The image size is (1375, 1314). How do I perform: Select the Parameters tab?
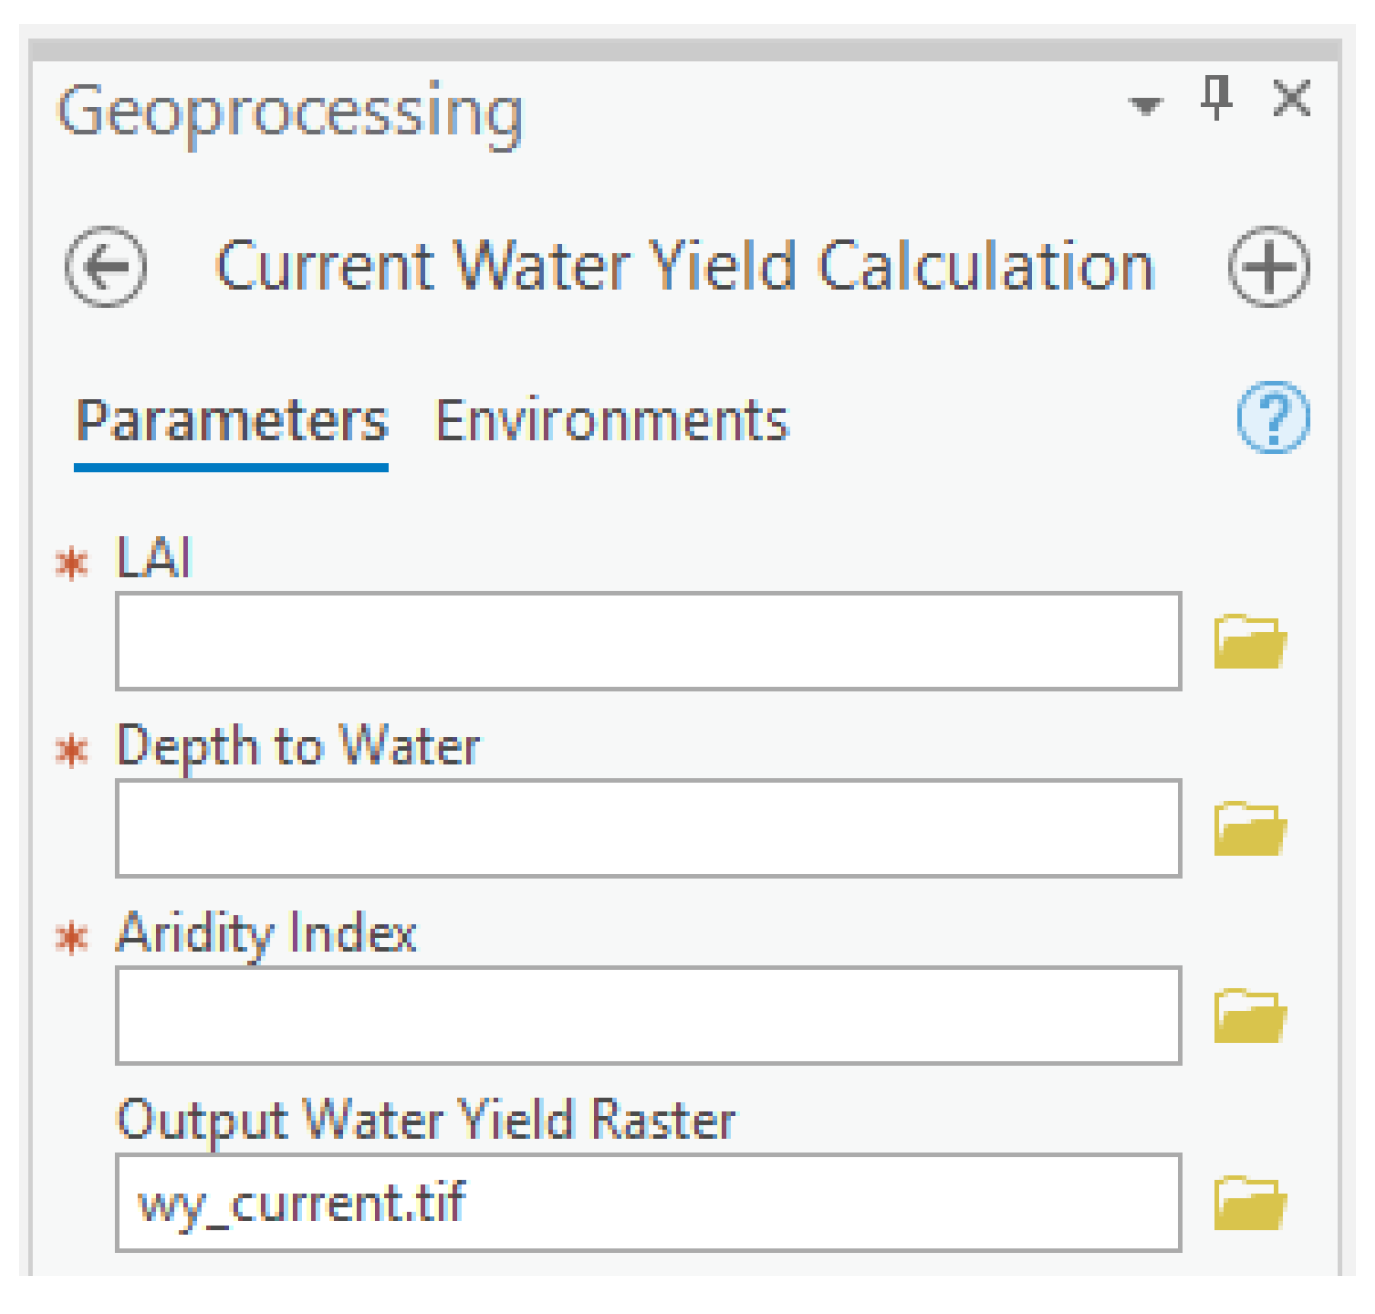pos(231,420)
